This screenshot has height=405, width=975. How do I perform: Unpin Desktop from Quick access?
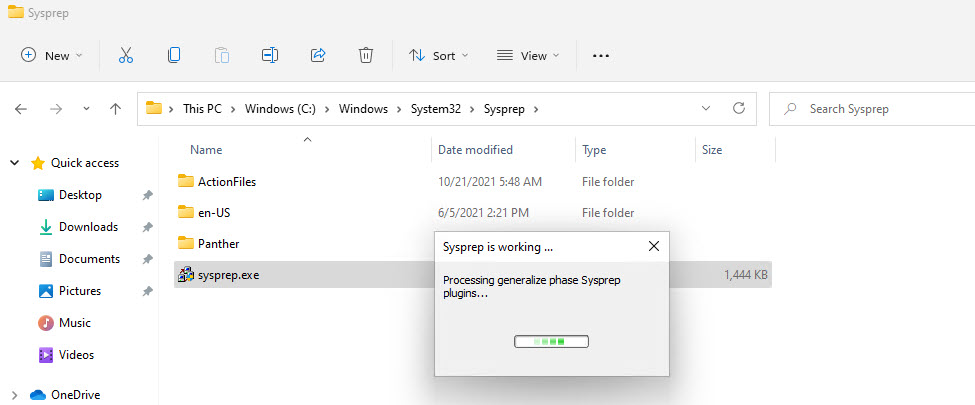pyautogui.click(x=147, y=195)
